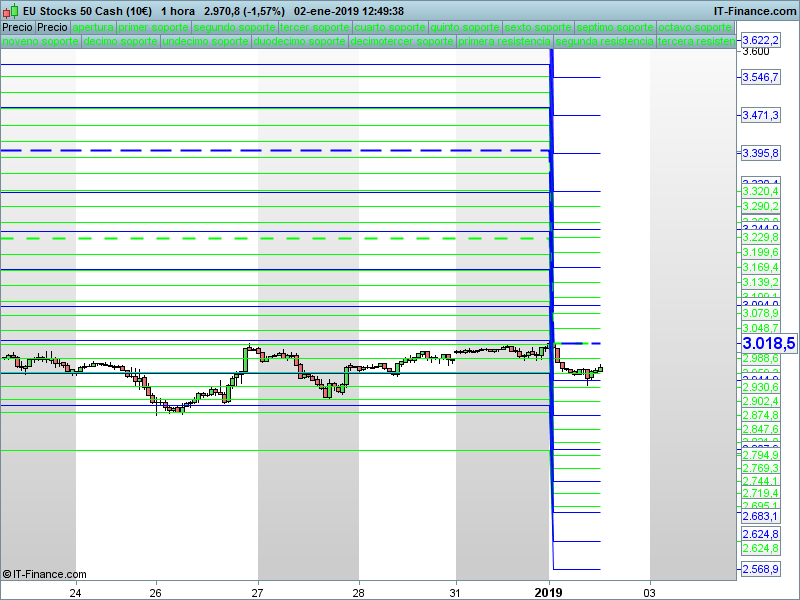The image size is (800, 600).
Task: Click the 'segunda resistencia' legend label
Action: tap(604, 42)
